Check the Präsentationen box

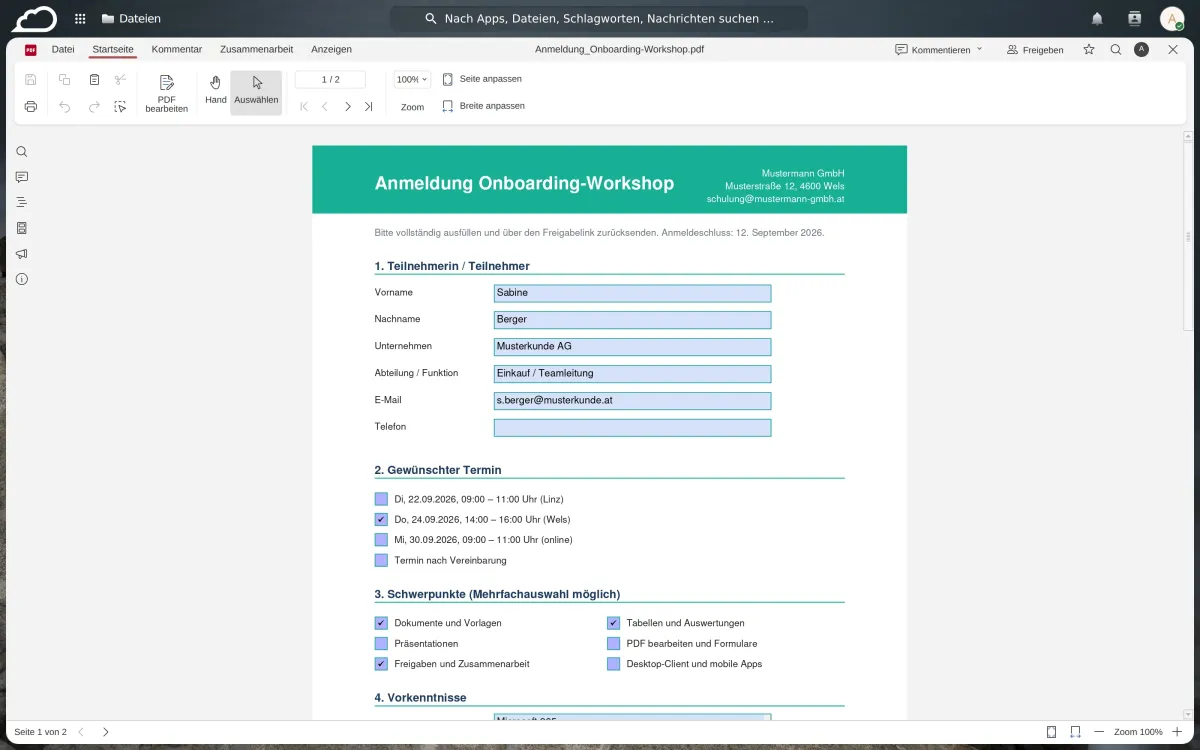tap(381, 643)
